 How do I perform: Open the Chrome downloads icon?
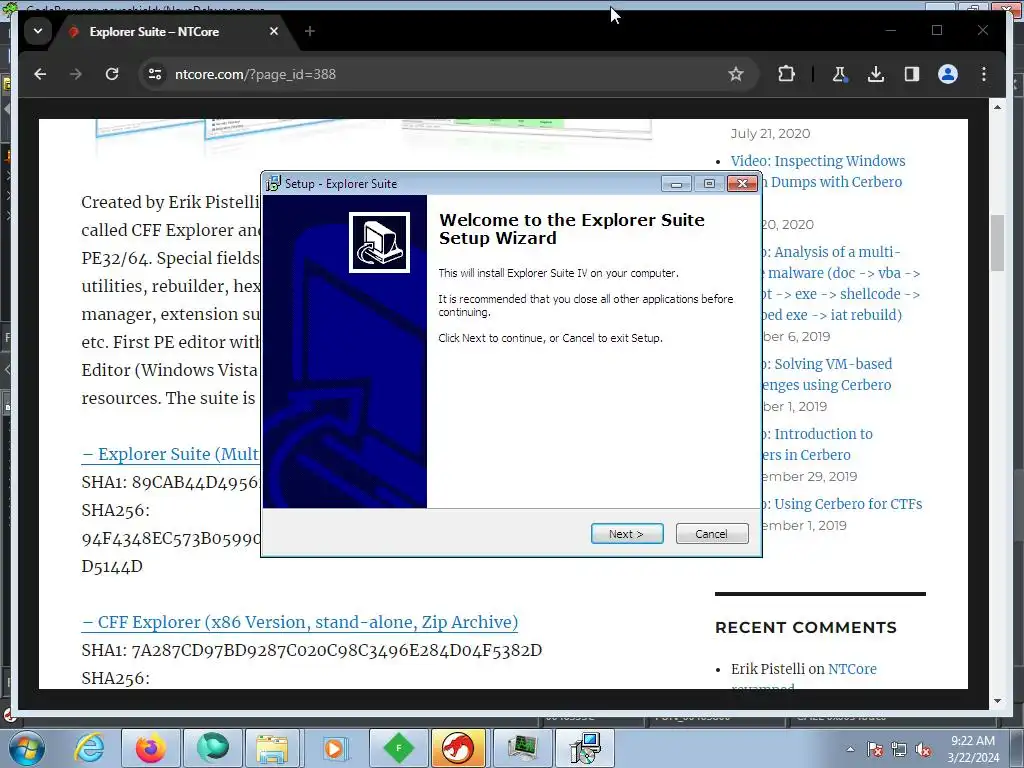point(876,74)
